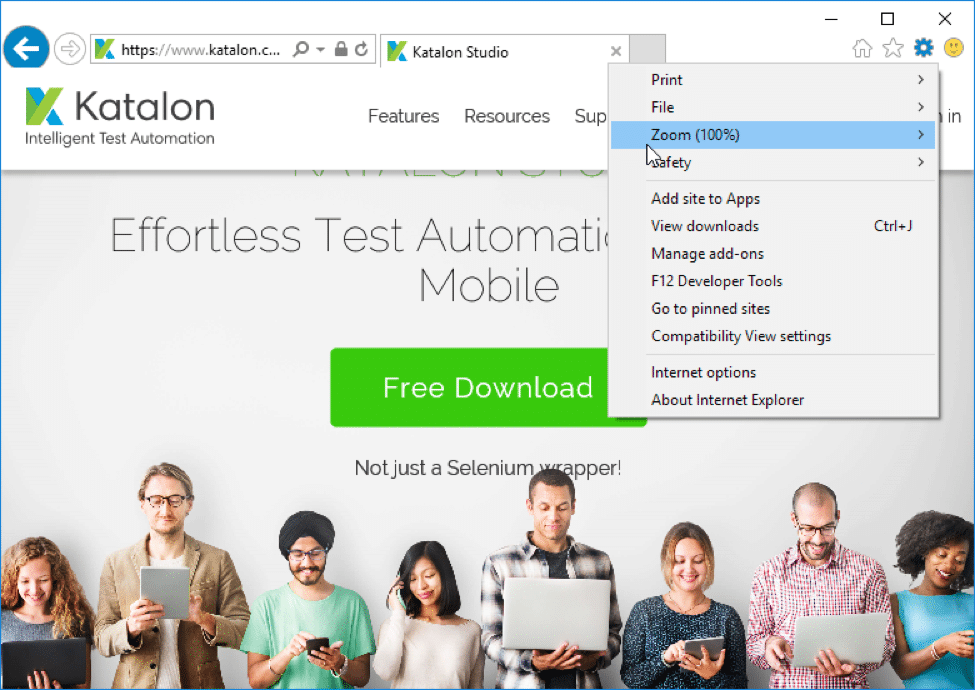Open Favorites star icon

pyautogui.click(x=892, y=48)
